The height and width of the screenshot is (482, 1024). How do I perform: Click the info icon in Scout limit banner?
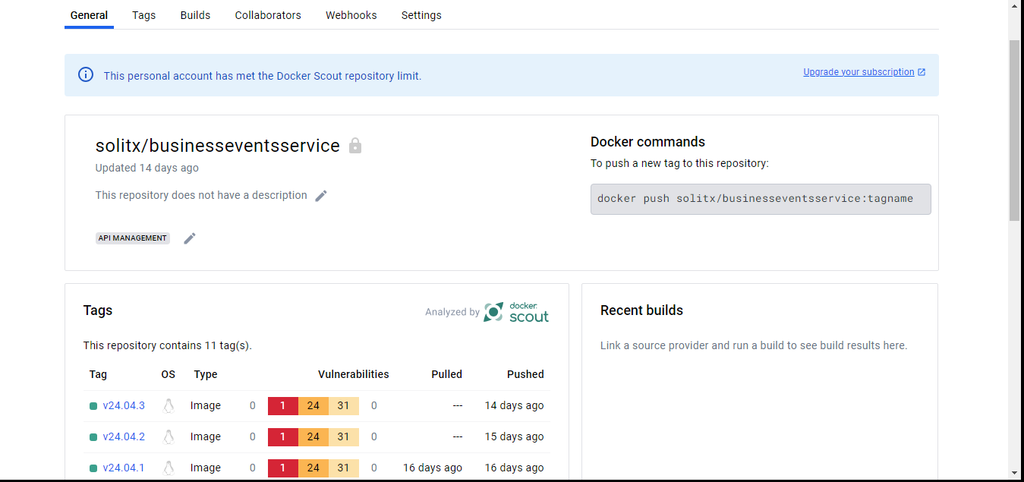86,74
